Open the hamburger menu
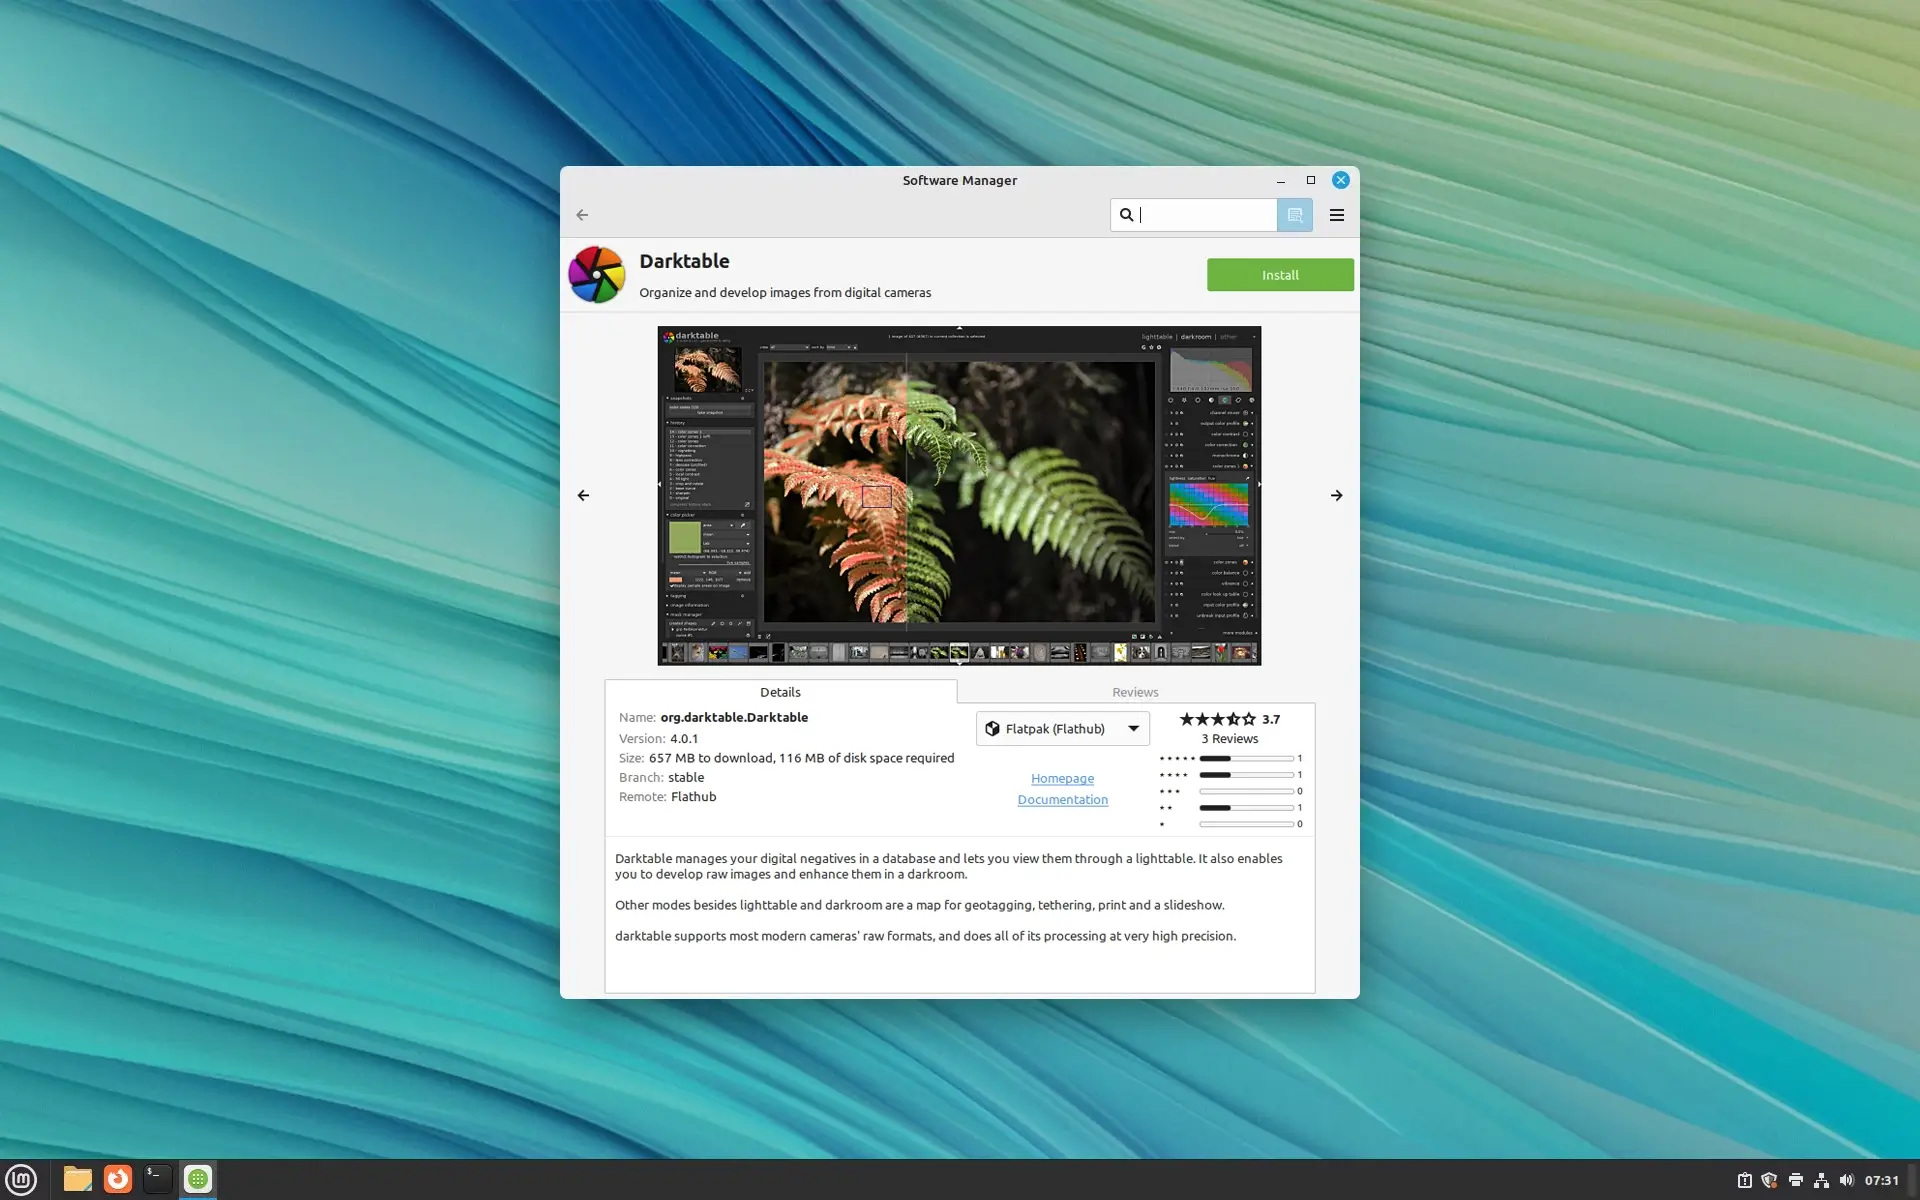The height and width of the screenshot is (1200, 1920). pyautogui.click(x=1337, y=215)
